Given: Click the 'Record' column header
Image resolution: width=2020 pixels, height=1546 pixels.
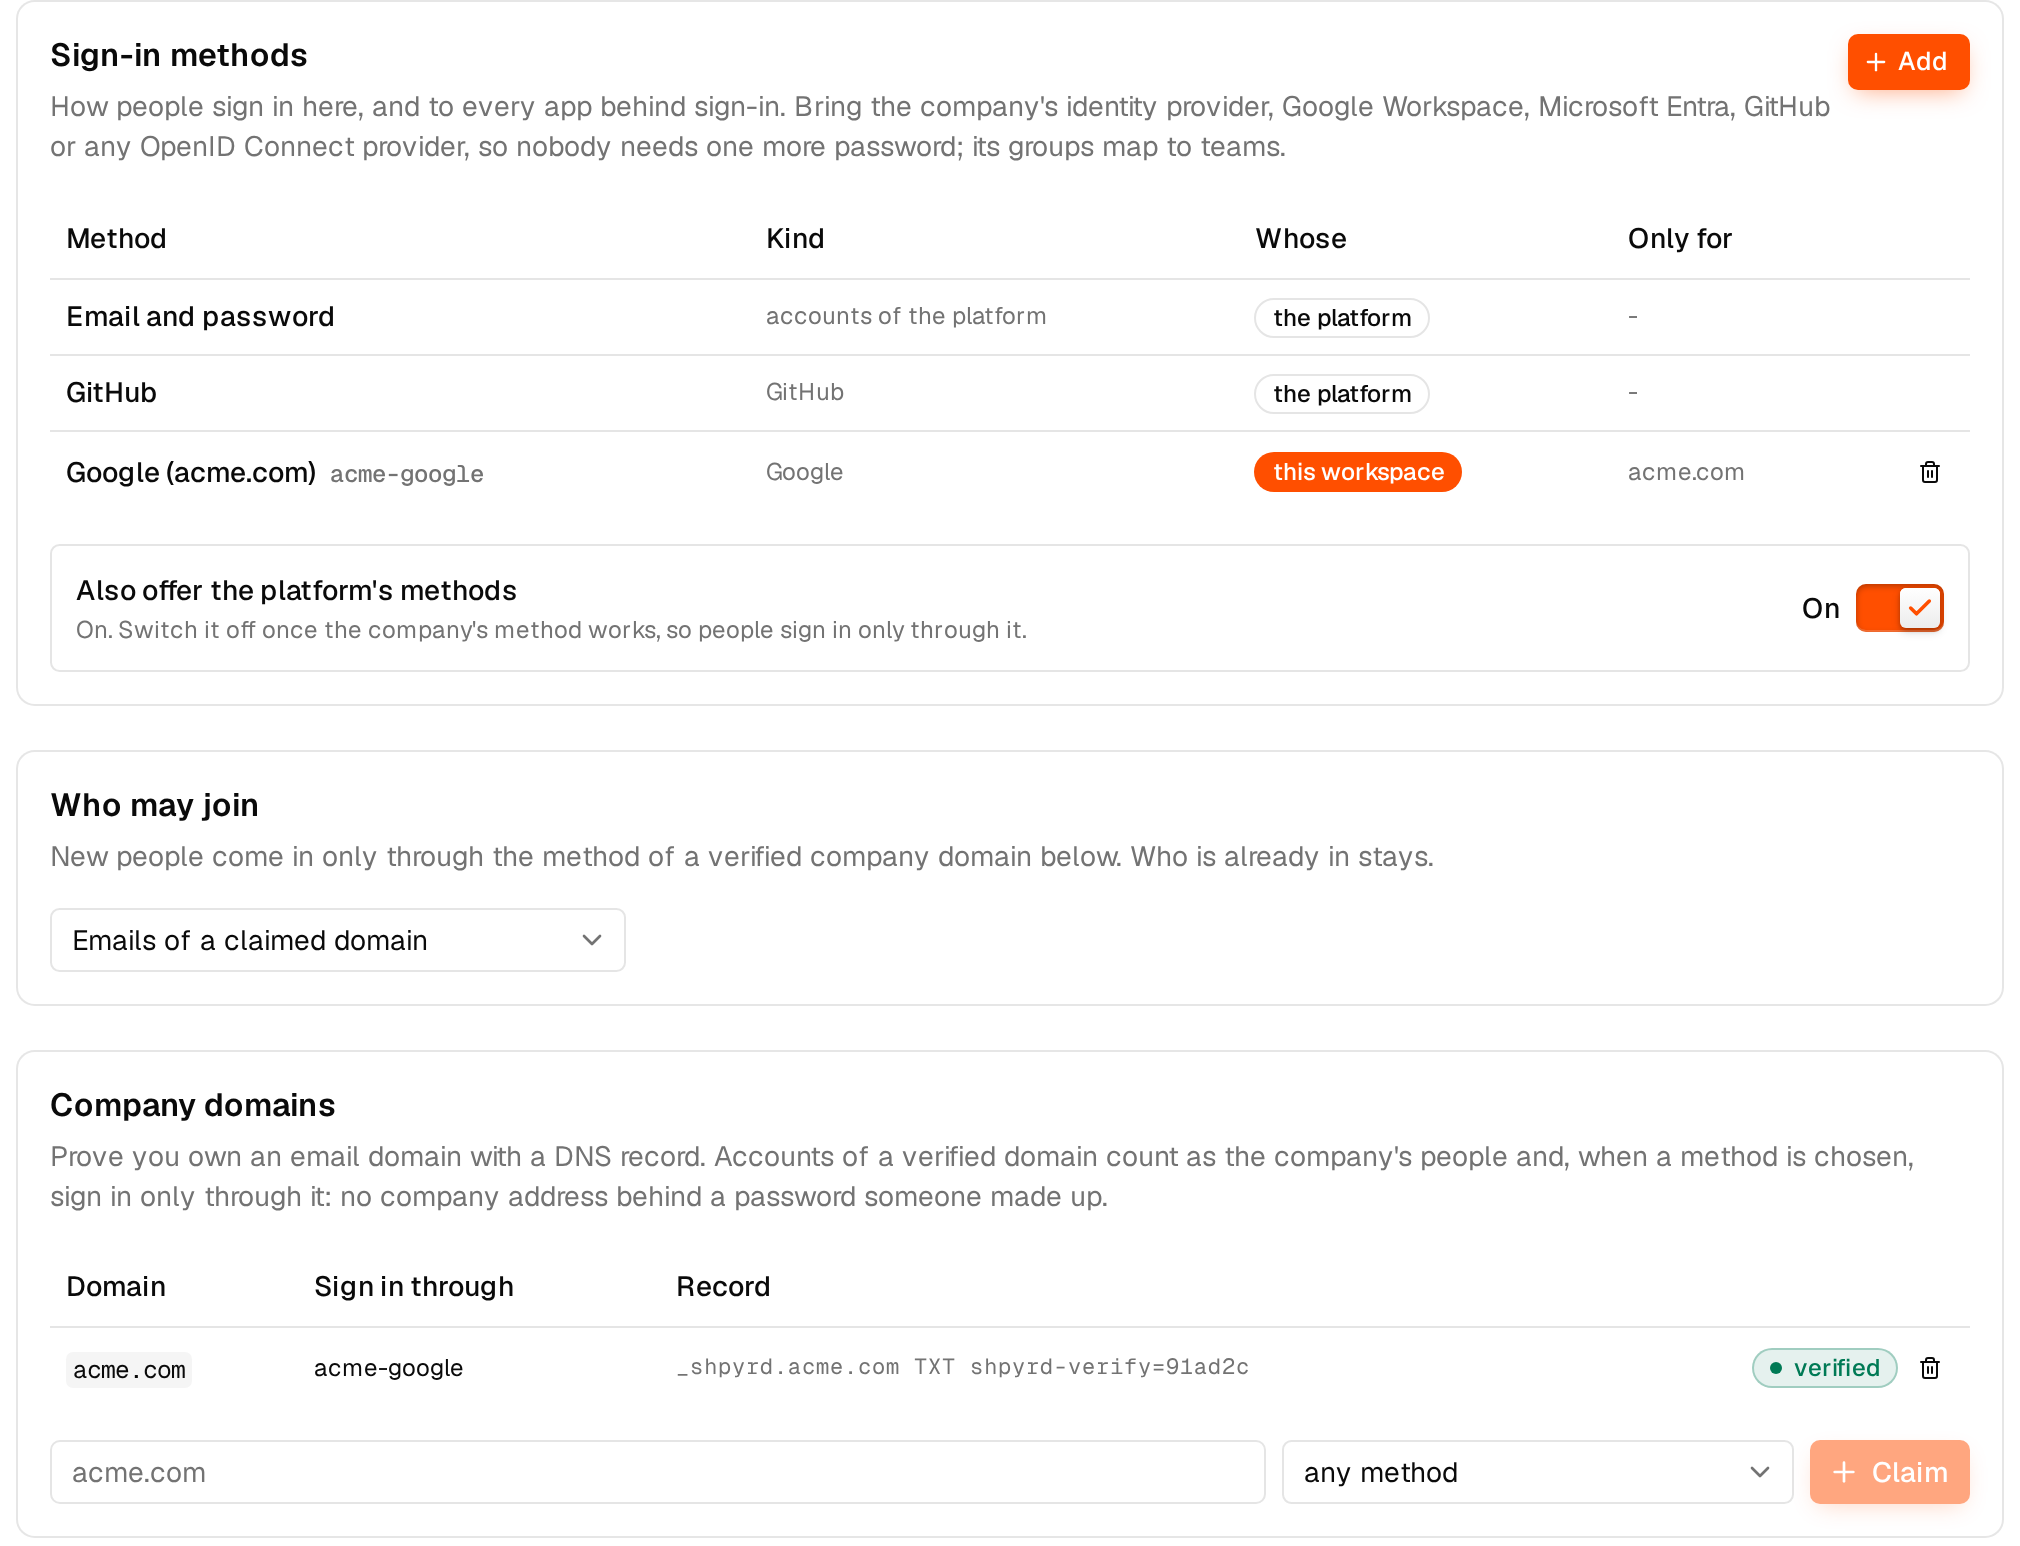Looking at the screenshot, I should click(x=723, y=1286).
